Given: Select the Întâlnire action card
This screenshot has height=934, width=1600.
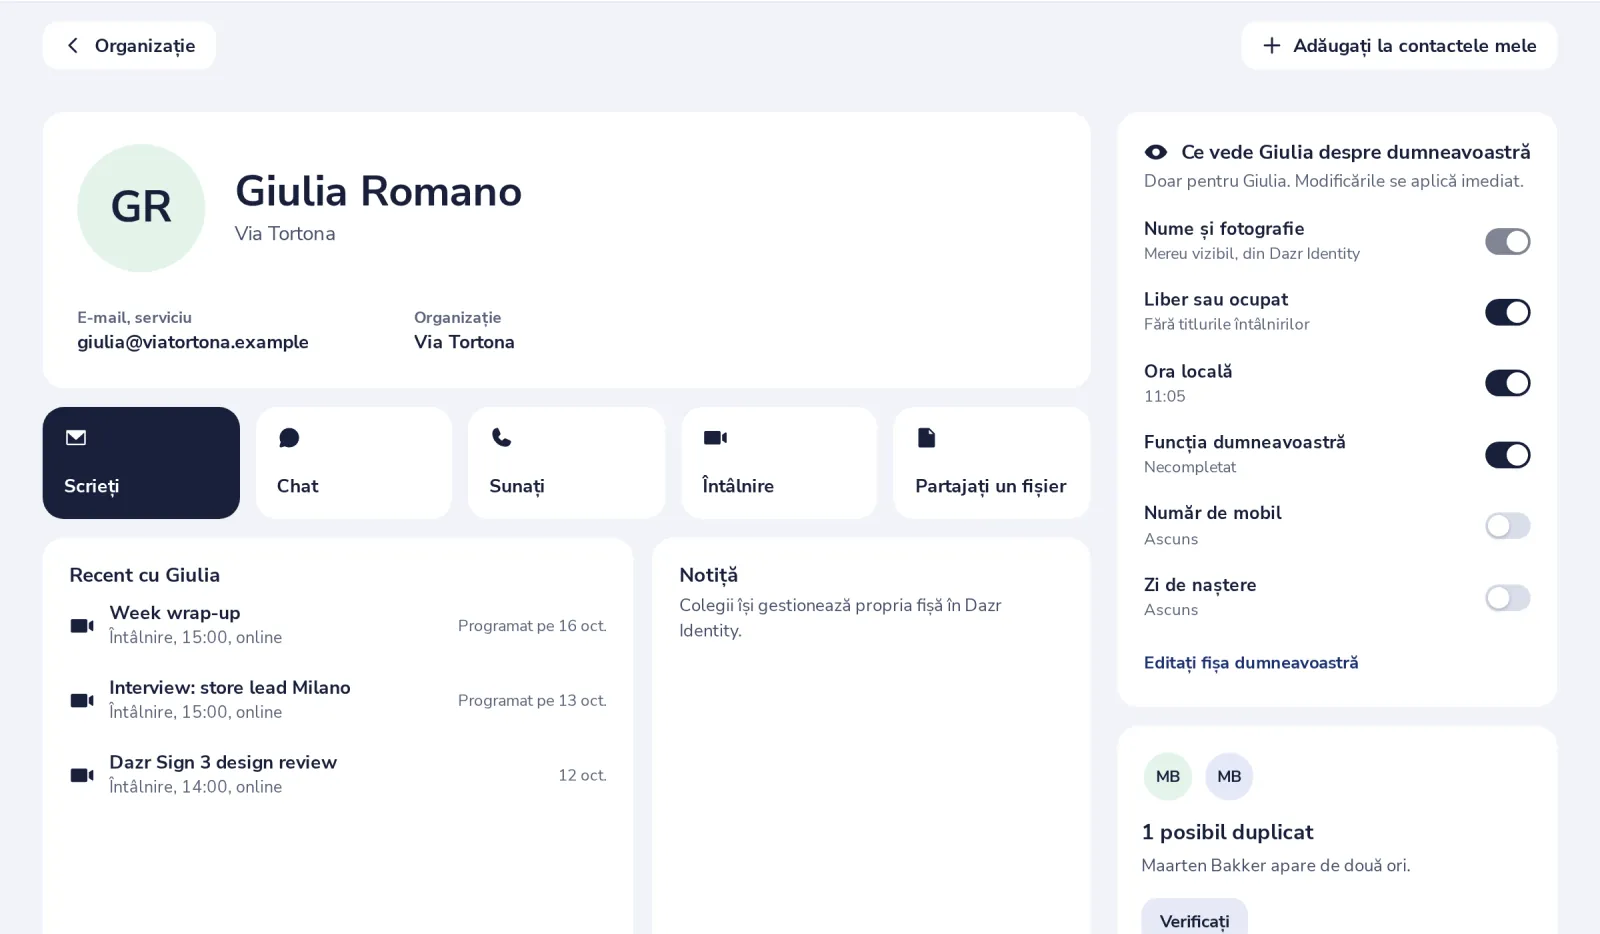Looking at the screenshot, I should (779, 463).
